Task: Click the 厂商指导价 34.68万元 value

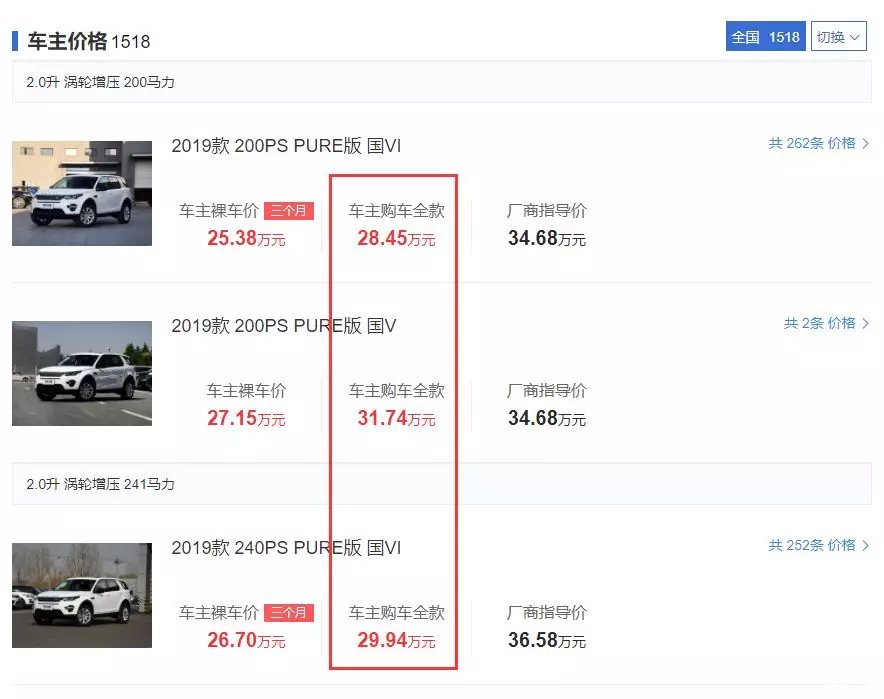Action: (x=548, y=239)
